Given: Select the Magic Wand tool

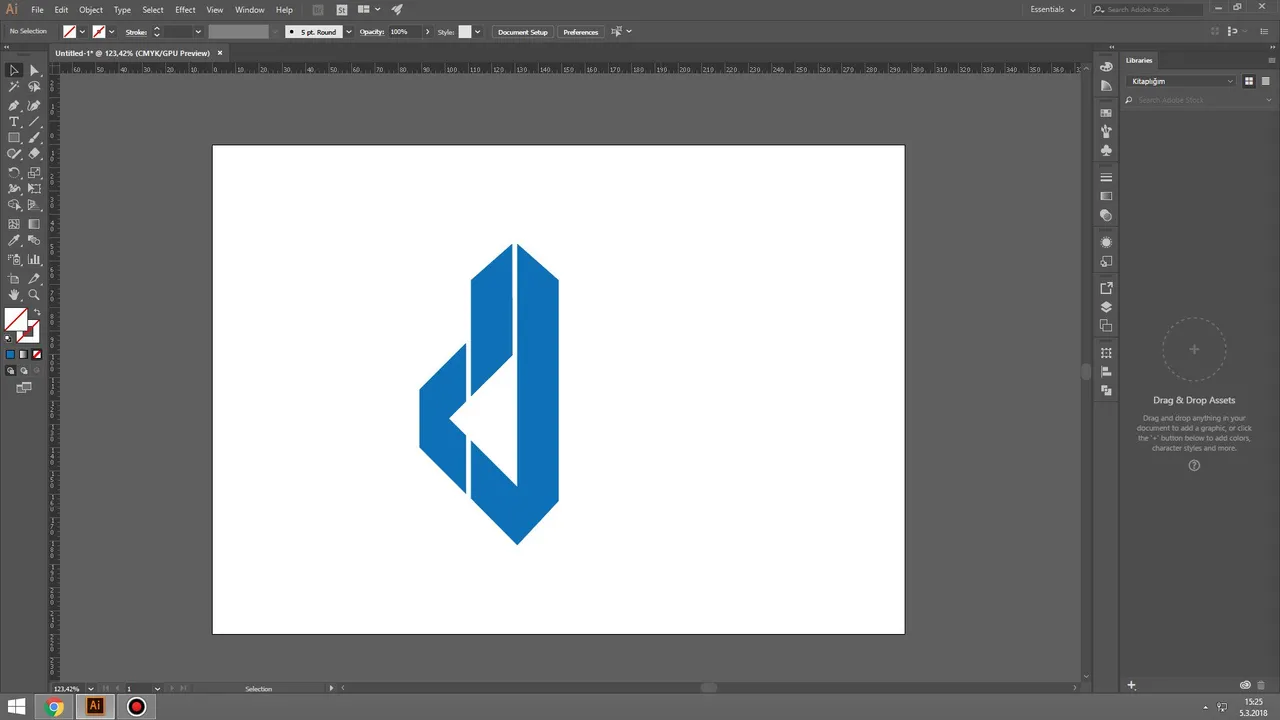Looking at the screenshot, I should coord(14,87).
